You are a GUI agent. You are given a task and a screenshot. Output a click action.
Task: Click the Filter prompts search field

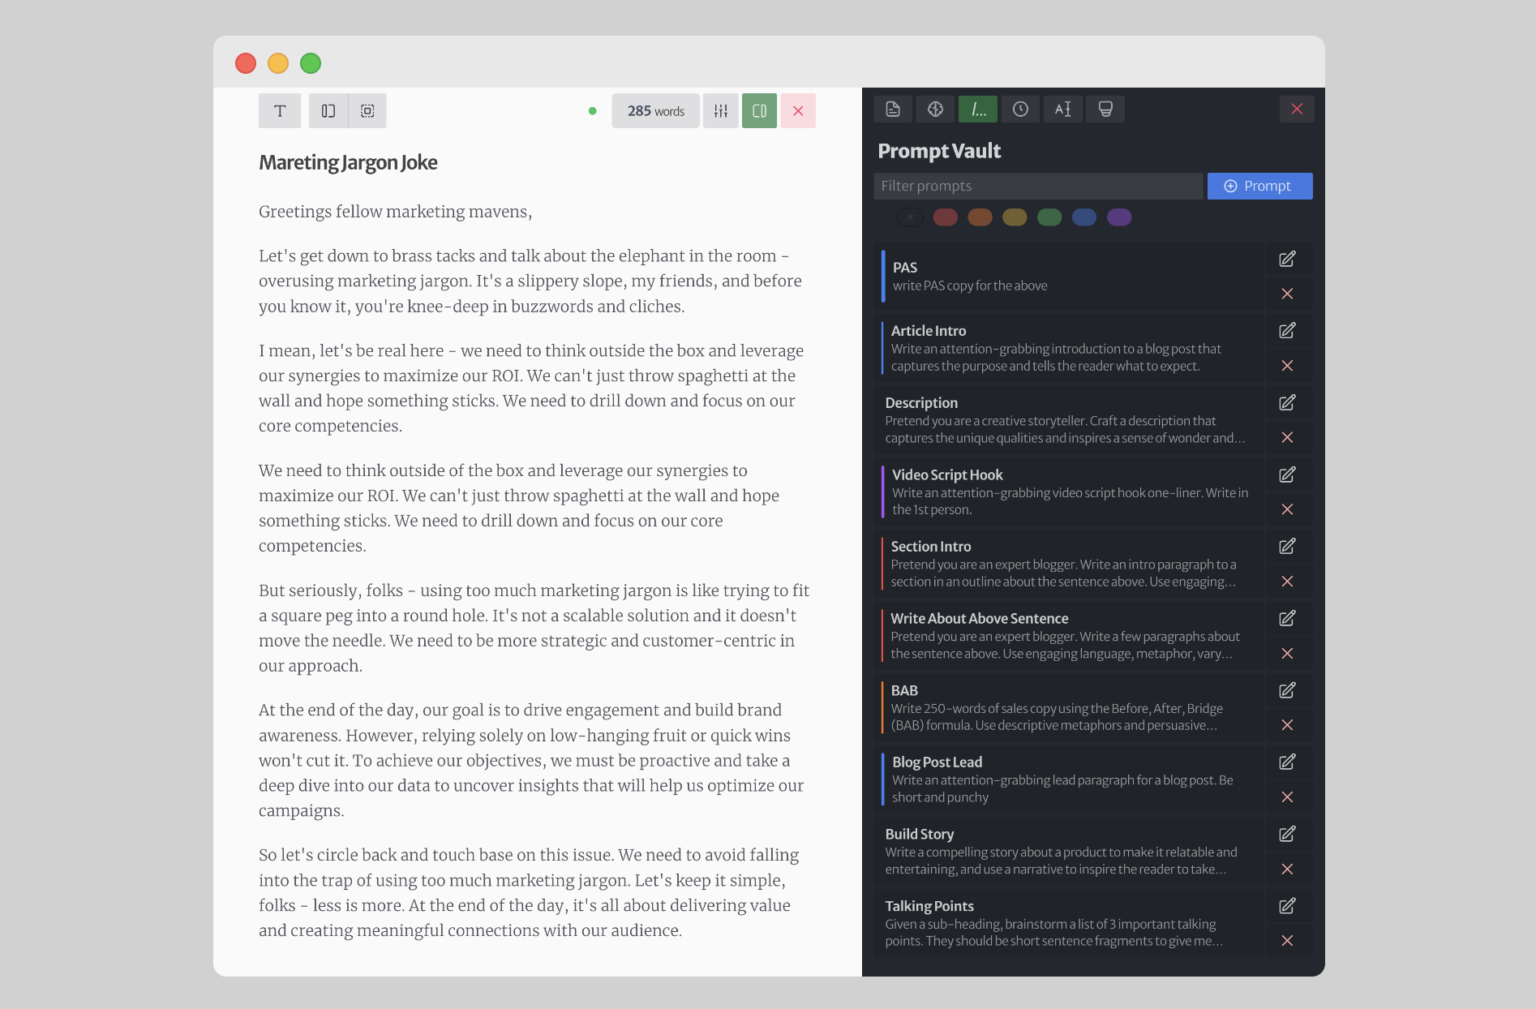pos(1038,185)
